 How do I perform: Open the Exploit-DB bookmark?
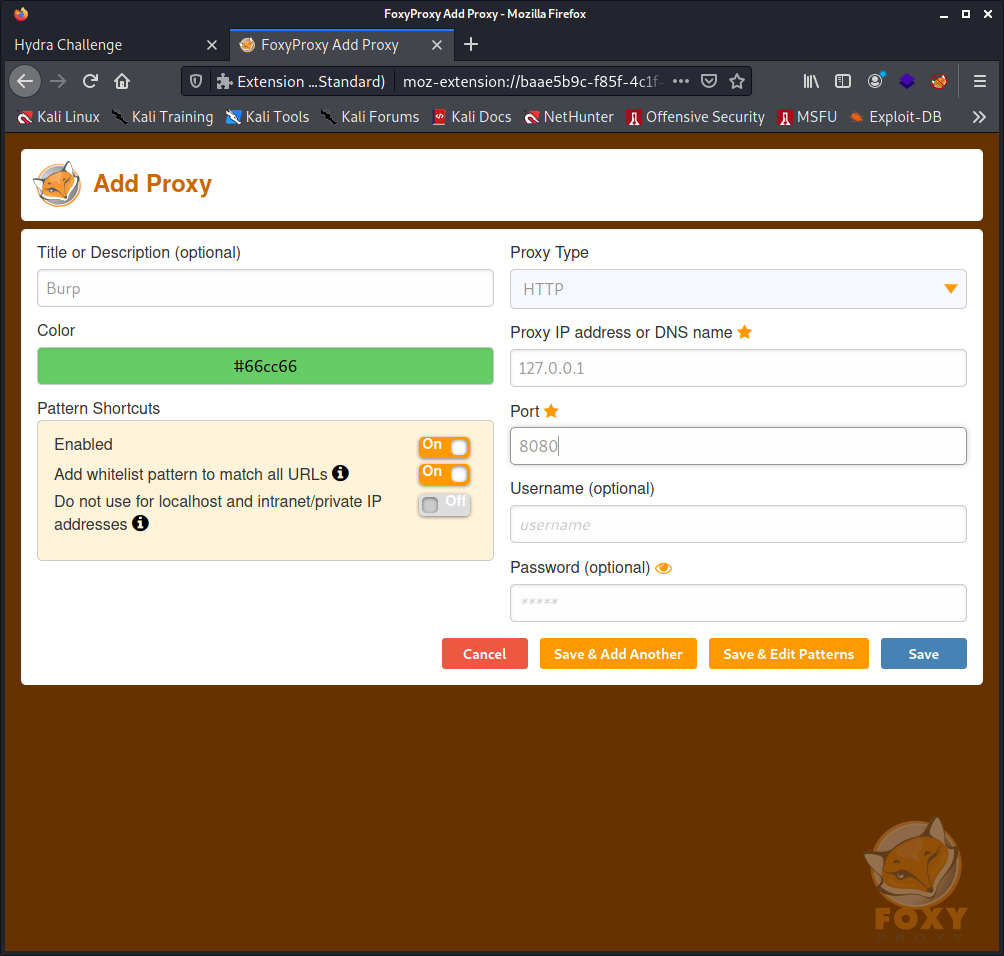point(895,117)
